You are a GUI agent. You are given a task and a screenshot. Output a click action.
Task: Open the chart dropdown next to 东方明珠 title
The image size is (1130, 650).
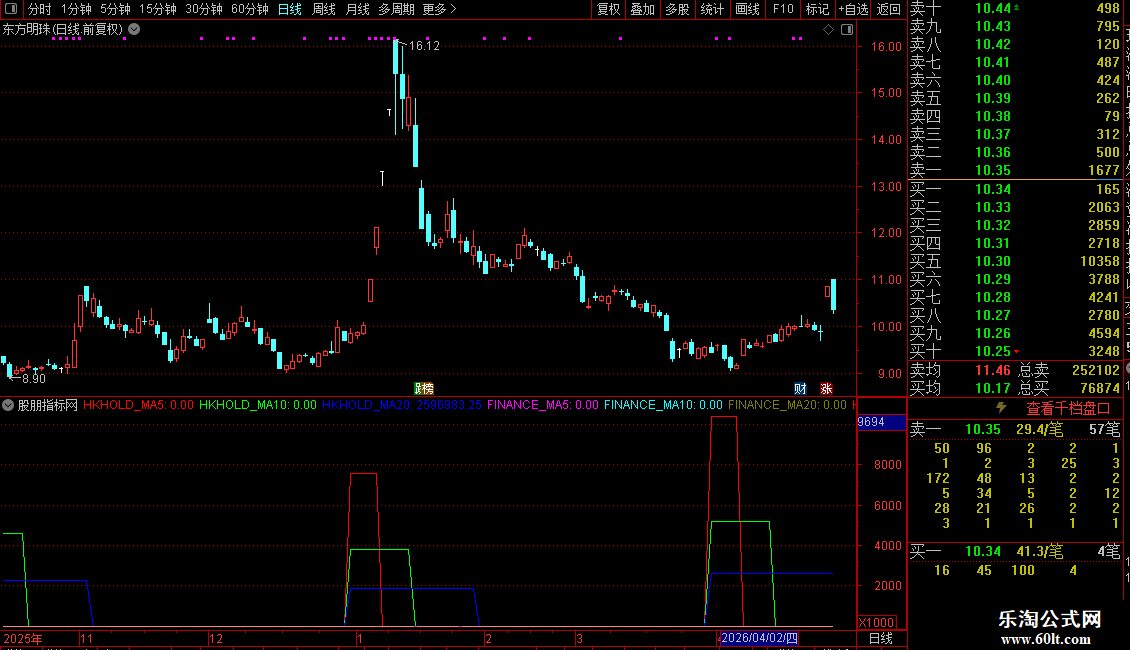click(x=134, y=30)
